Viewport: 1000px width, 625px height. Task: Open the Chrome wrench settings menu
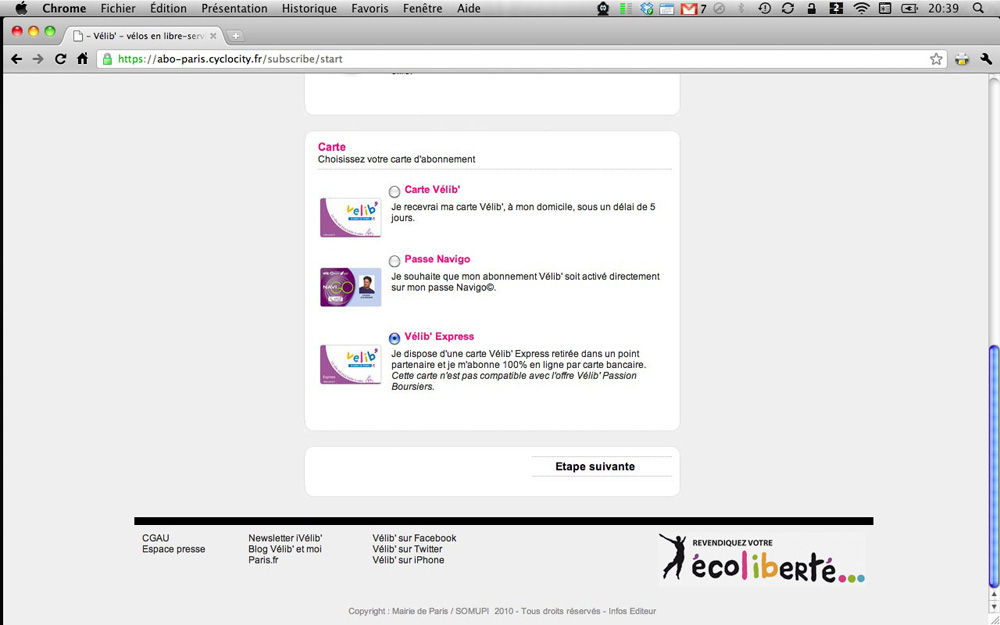point(986,59)
